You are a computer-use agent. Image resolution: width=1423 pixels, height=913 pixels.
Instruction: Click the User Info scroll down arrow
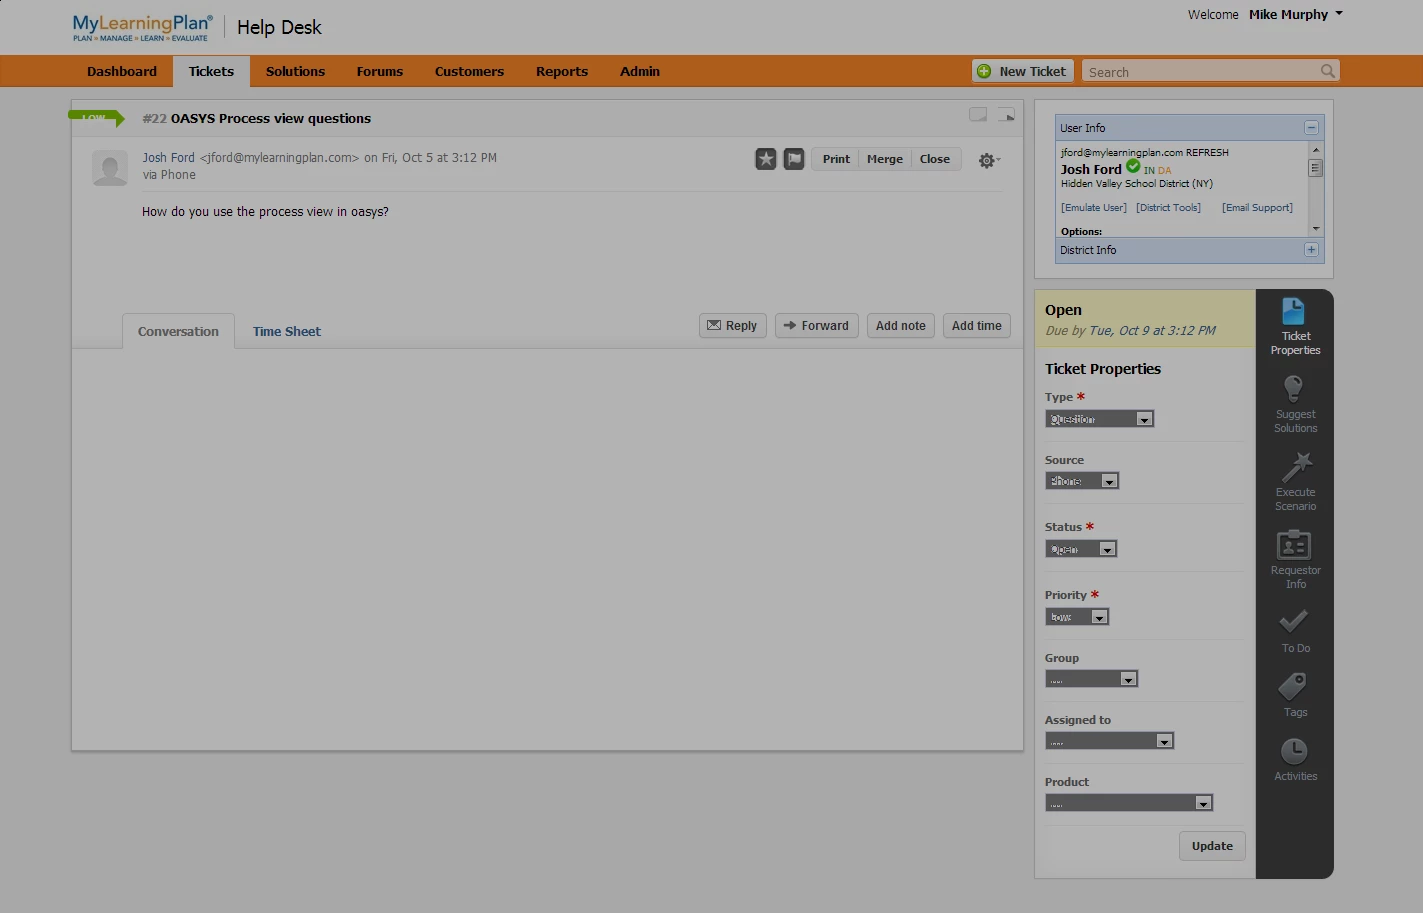pyautogui.click(x=1316, y=229)
